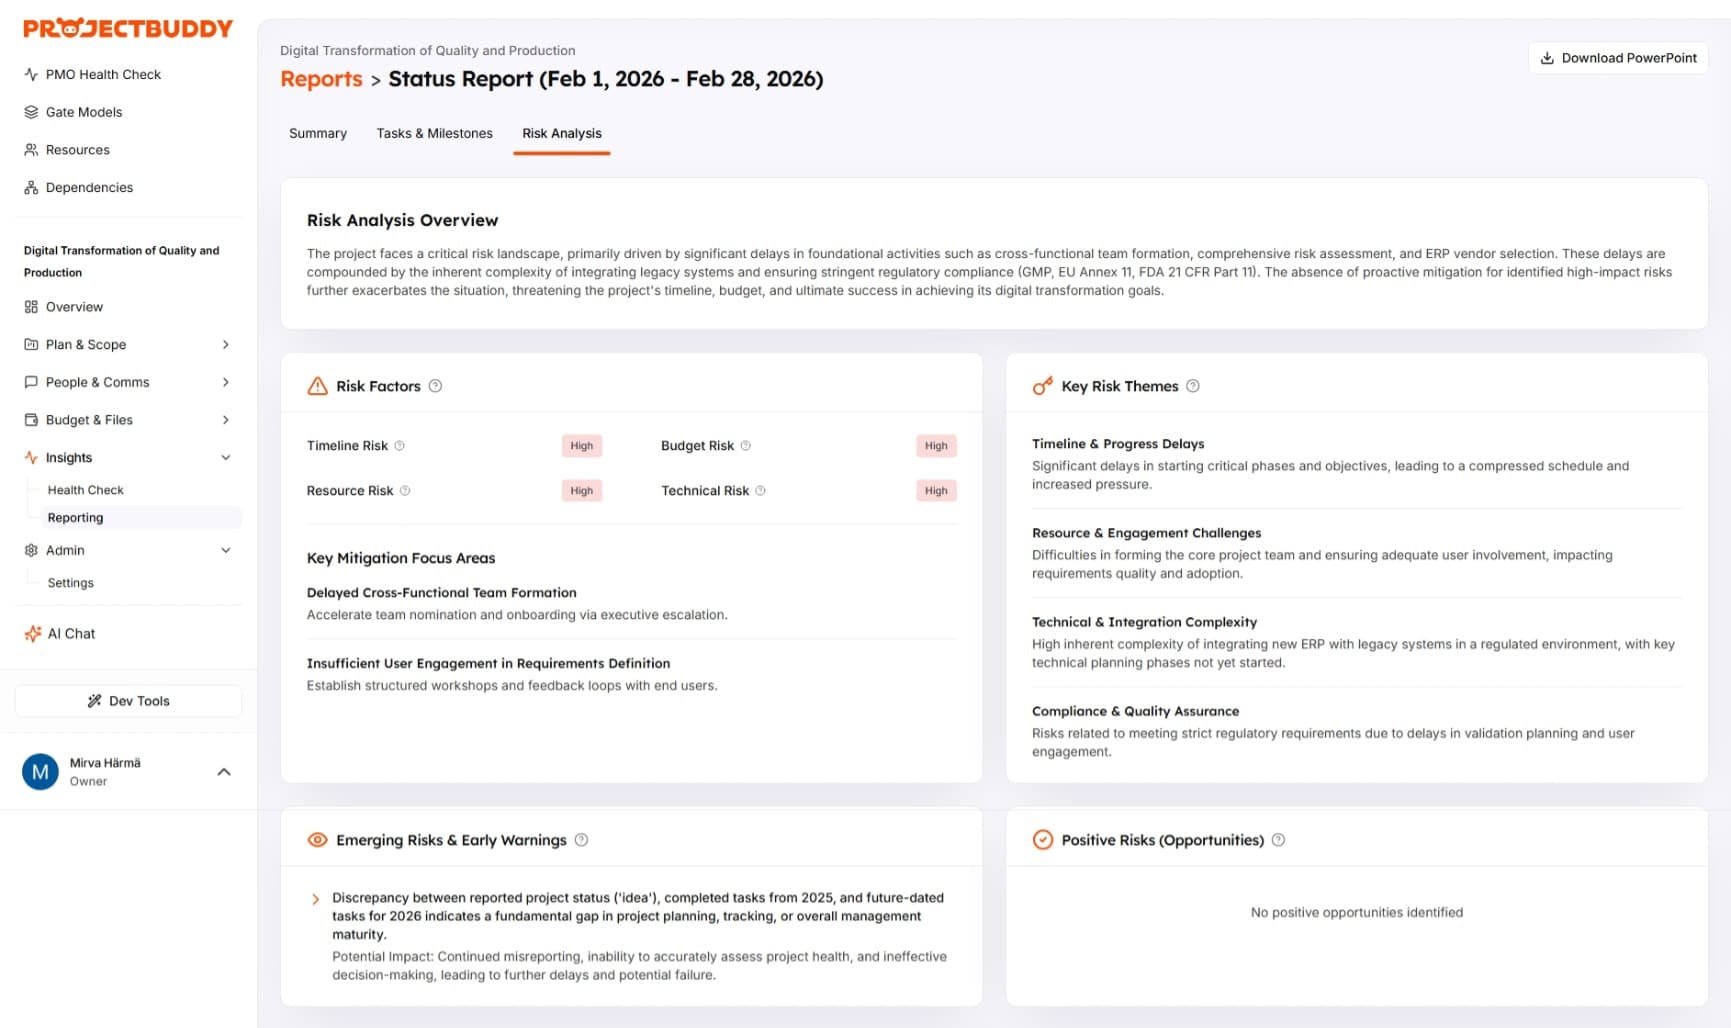
Task: Expand the Plan & Scope menu chevron
Action: [x=226, y=345]
